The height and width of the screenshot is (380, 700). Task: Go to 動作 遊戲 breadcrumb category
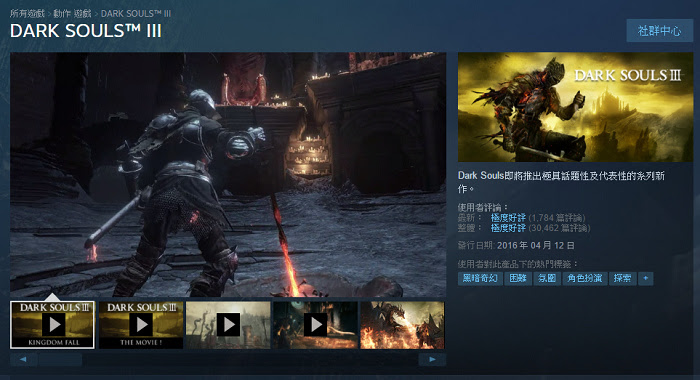pyautogui.click(x=72, y=14)
